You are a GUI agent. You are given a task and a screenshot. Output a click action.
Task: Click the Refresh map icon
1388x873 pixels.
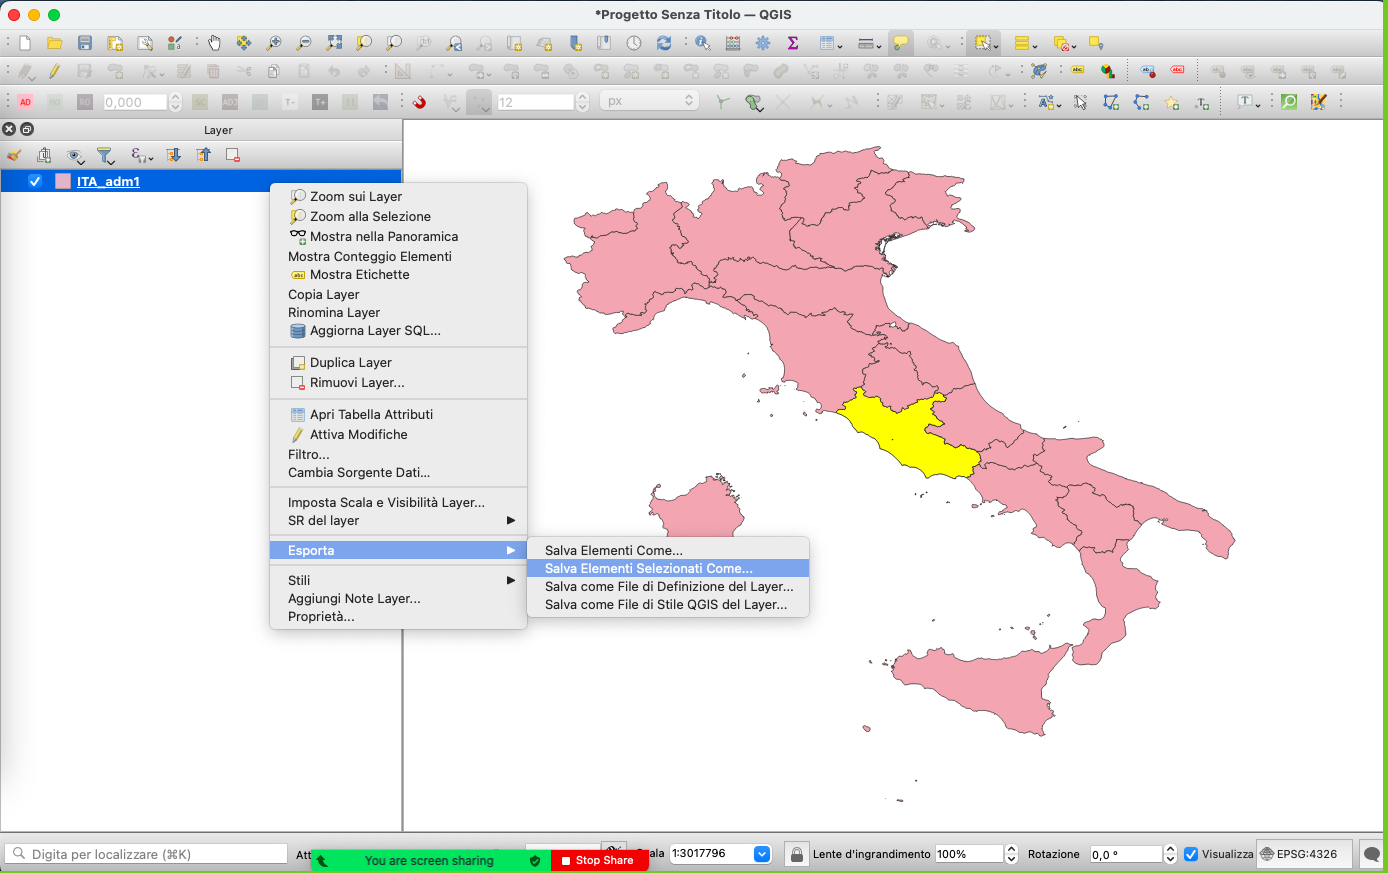coord(663,43)
